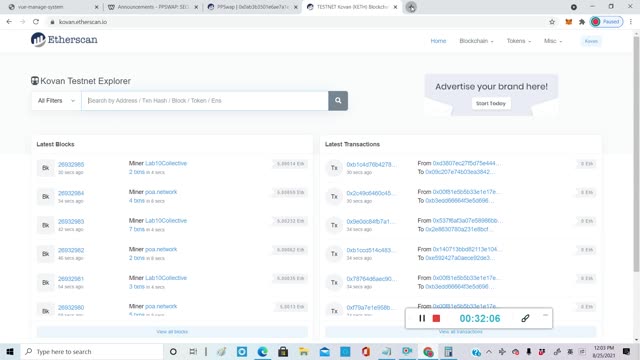The width and height of the screenshot is (640, 360).
Task: Click Tx icon of transaction 0x9e0cc84fb7a1
Action: [334, 225]
